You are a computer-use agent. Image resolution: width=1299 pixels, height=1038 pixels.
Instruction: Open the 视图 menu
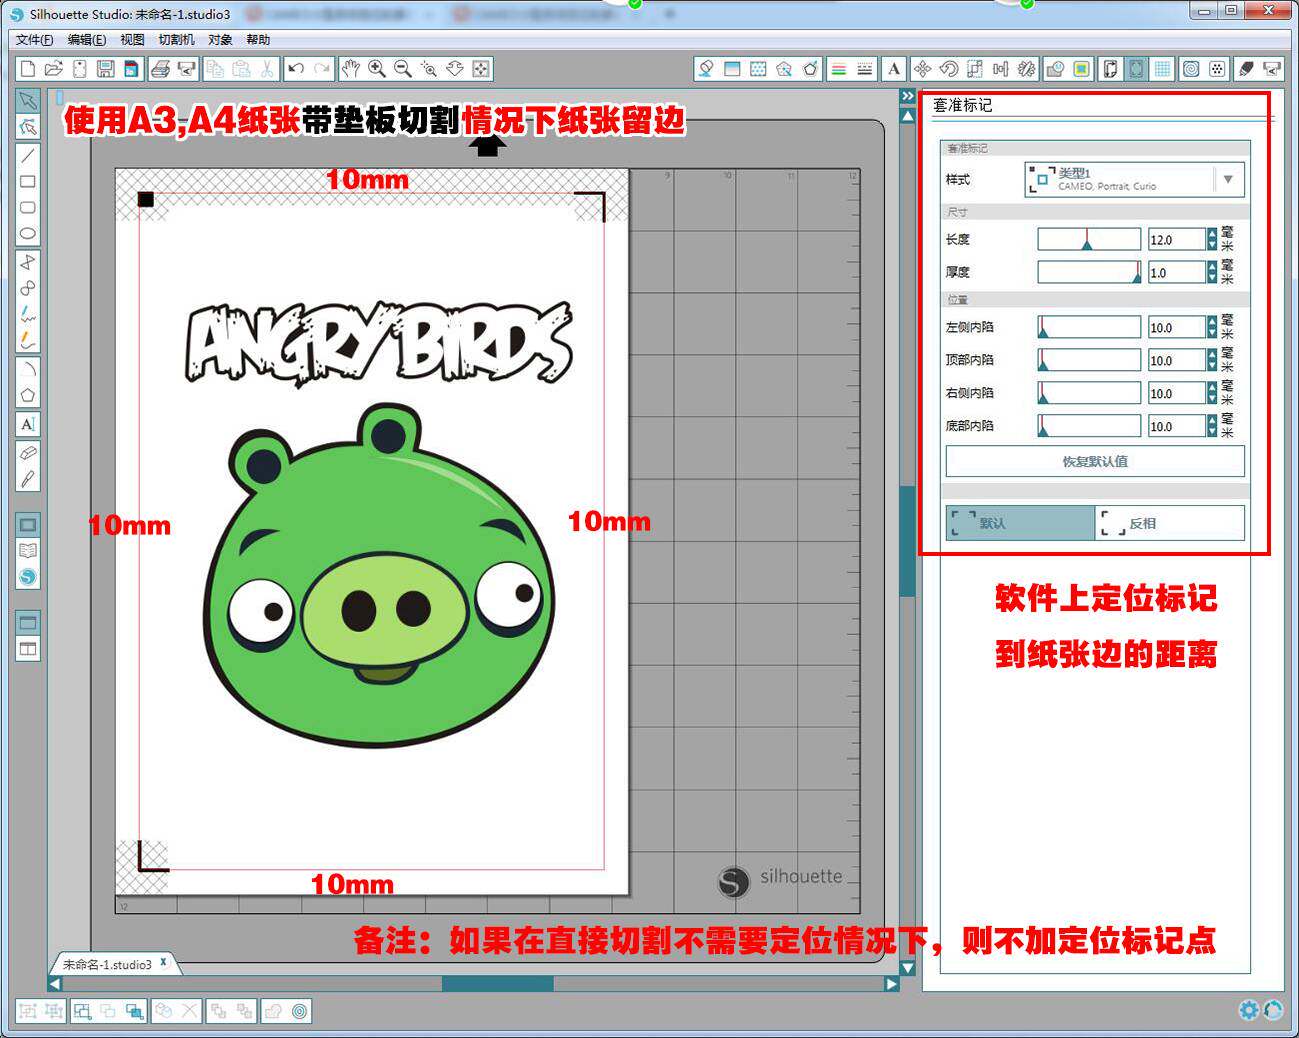pyautogui.click(x=132, y=40)
